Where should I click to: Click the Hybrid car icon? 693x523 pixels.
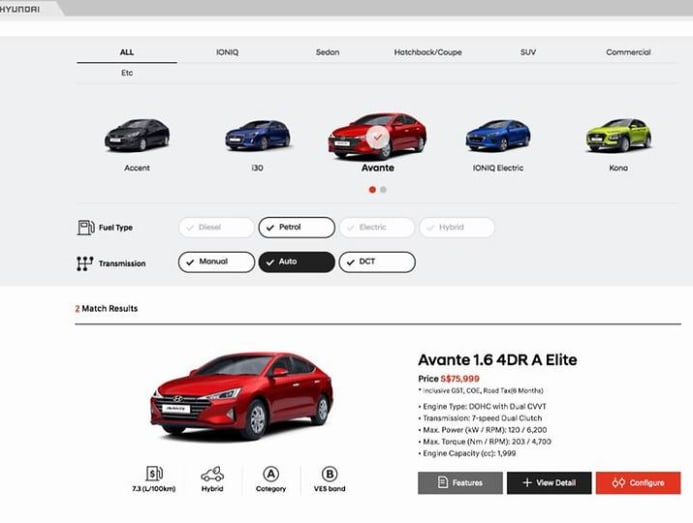tap(212, 474)
